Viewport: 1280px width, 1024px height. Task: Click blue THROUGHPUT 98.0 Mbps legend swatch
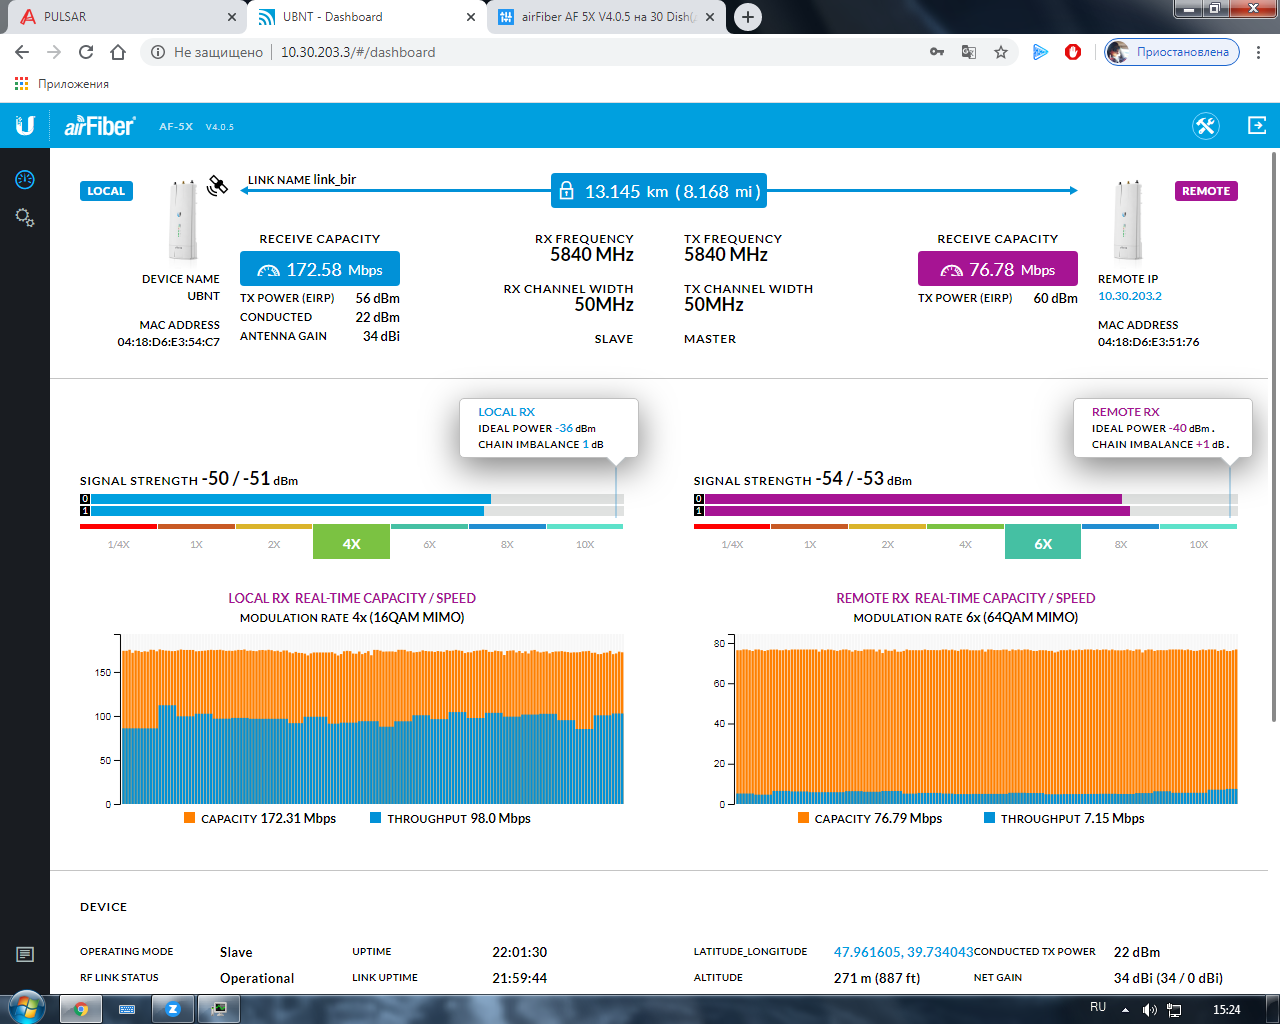click(x=376, y=818)
